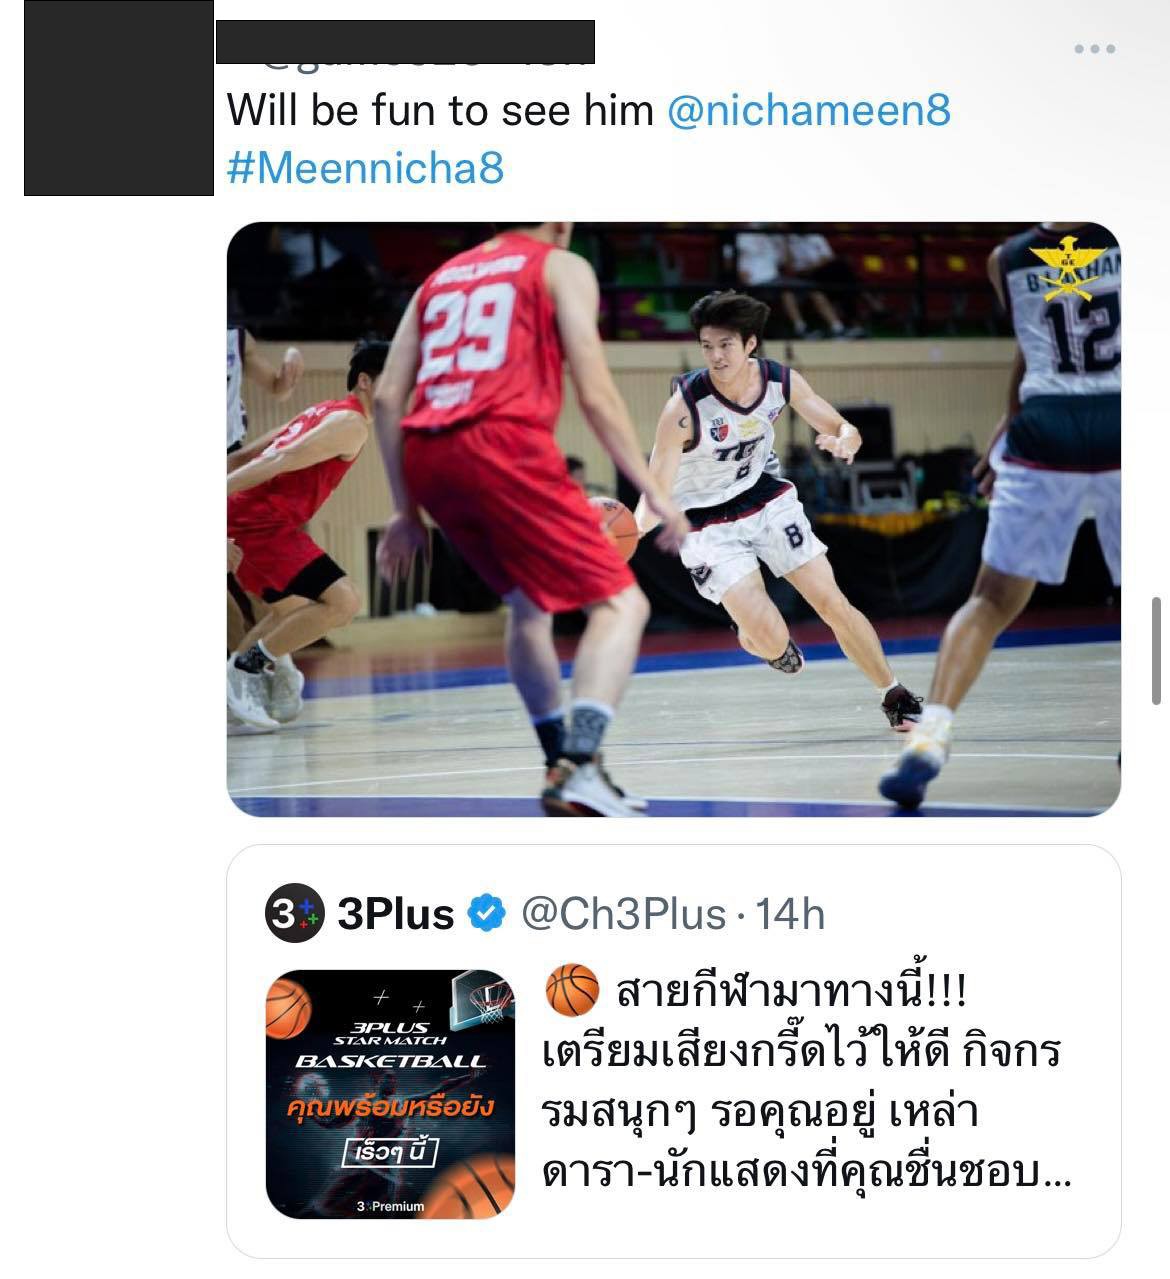
Task: Open the @Ch3Plus handle
Action: pyautogui.click(x=624, y=913)
